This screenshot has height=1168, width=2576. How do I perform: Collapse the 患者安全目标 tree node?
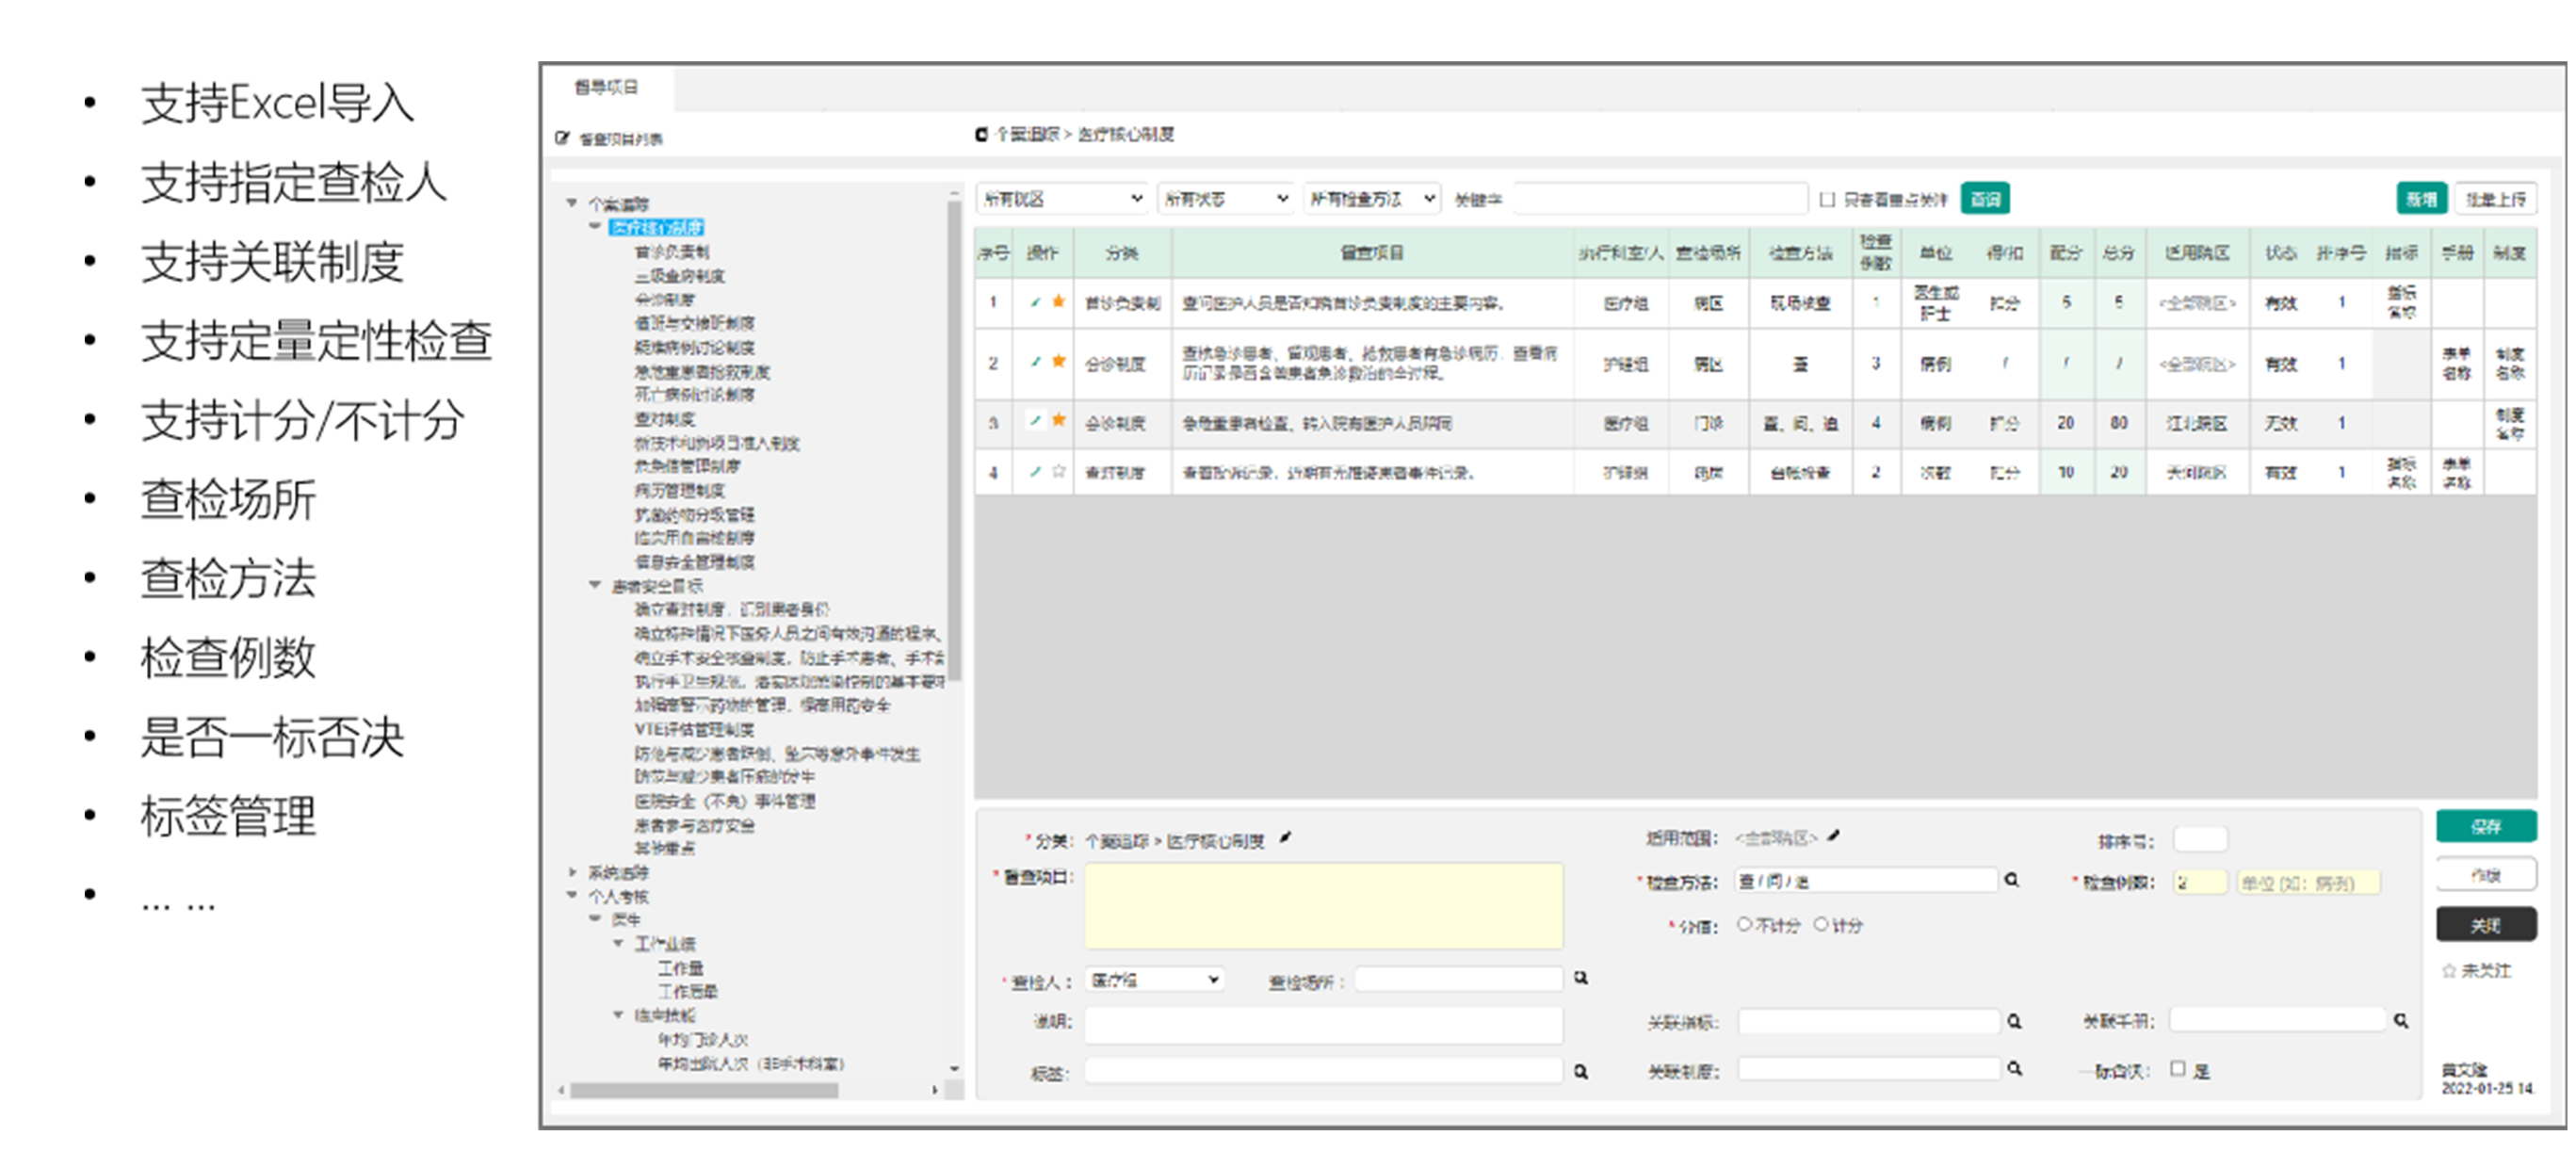595,584
